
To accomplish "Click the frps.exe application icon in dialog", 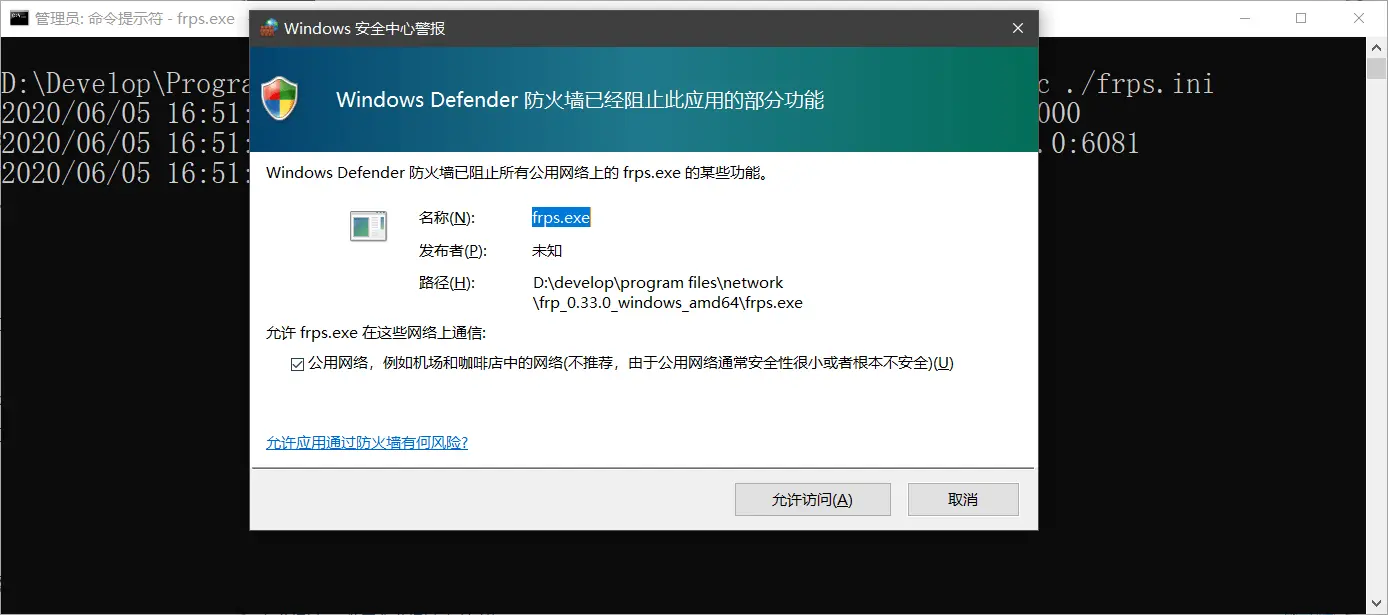I will click(x=368, y=226).
